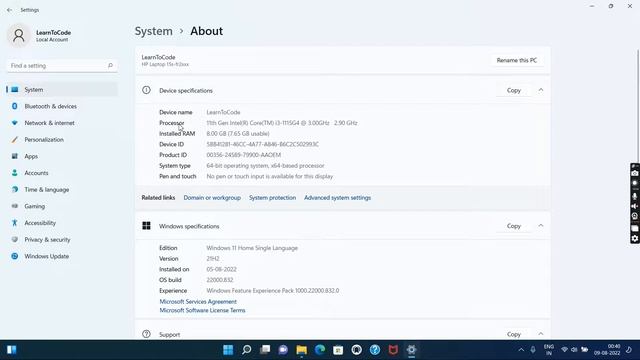
Task: Click the tray microphone icon
Action: [533, 350]
